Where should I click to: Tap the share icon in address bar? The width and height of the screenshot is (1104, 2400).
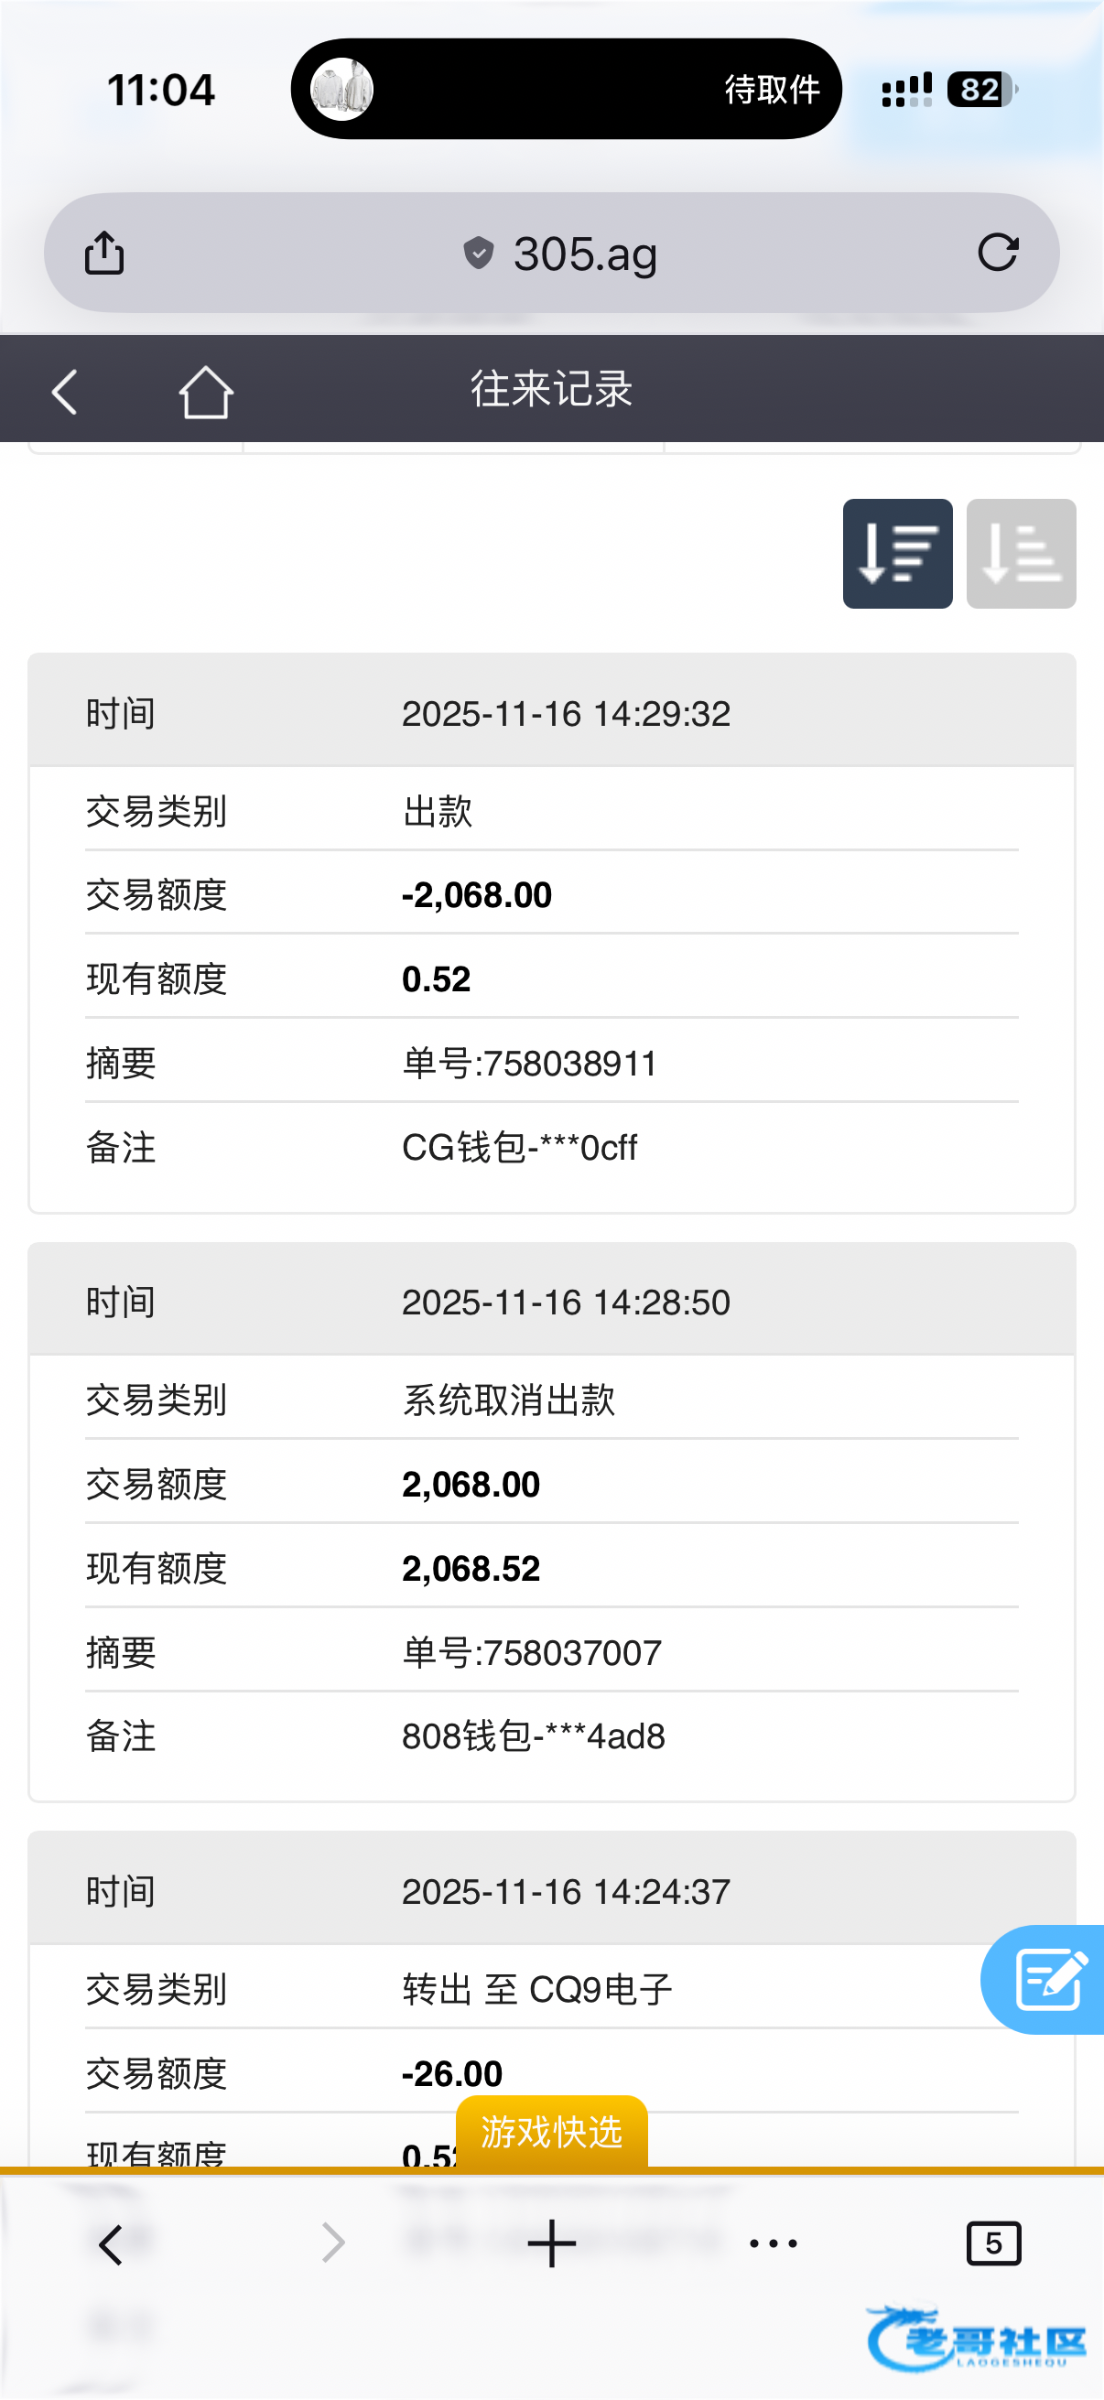[104, 252]
